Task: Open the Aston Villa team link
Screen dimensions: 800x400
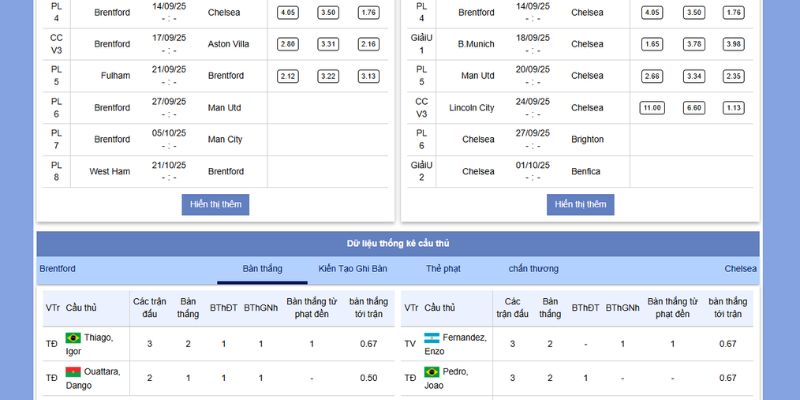Action: tap(230, 44)
